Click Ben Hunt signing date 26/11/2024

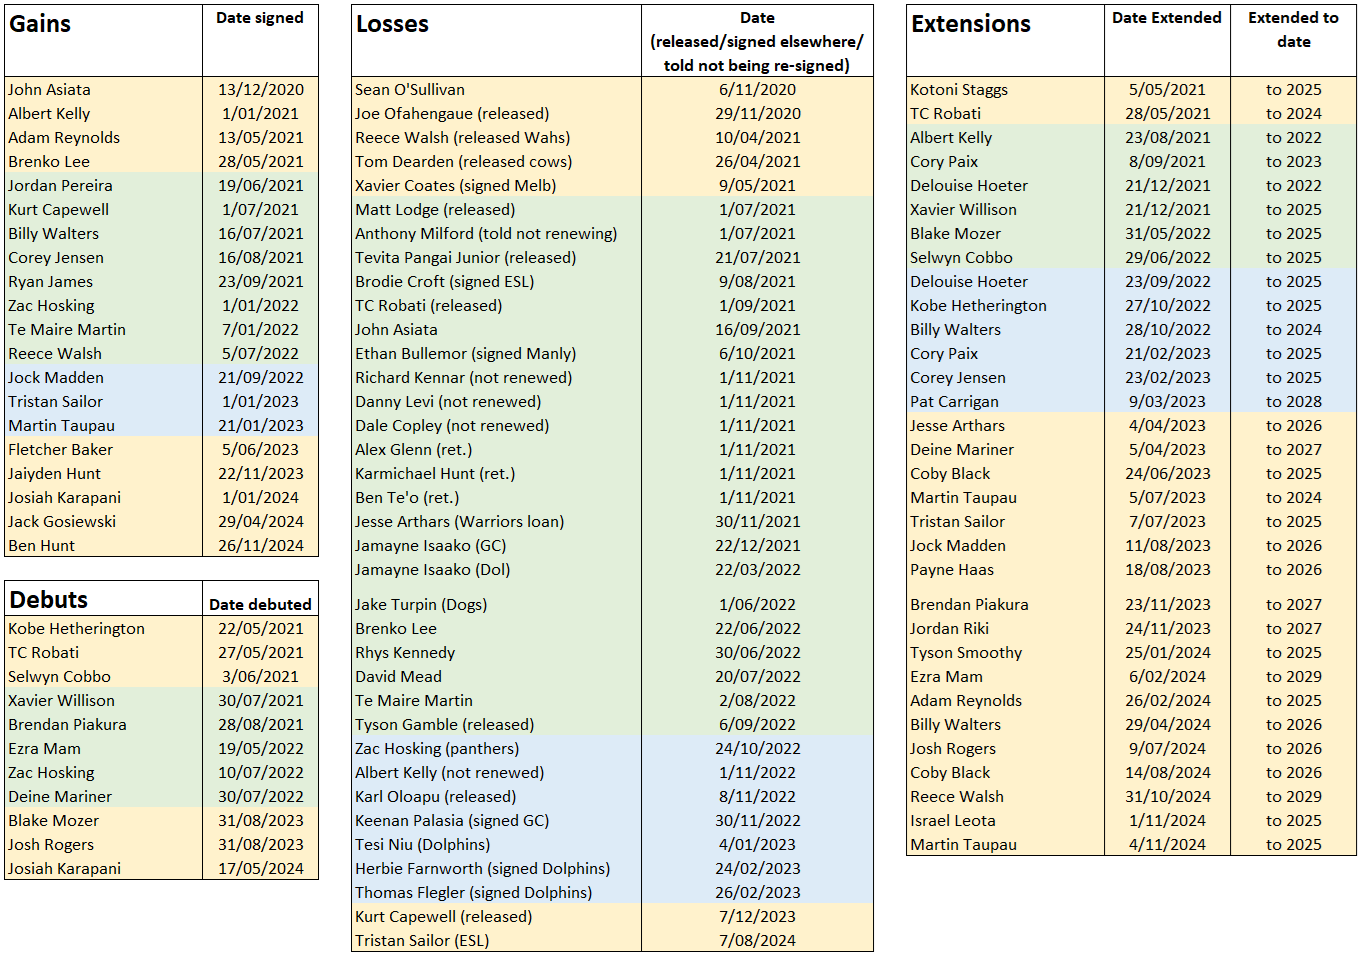pyautogui.click(x=260, y=545)
